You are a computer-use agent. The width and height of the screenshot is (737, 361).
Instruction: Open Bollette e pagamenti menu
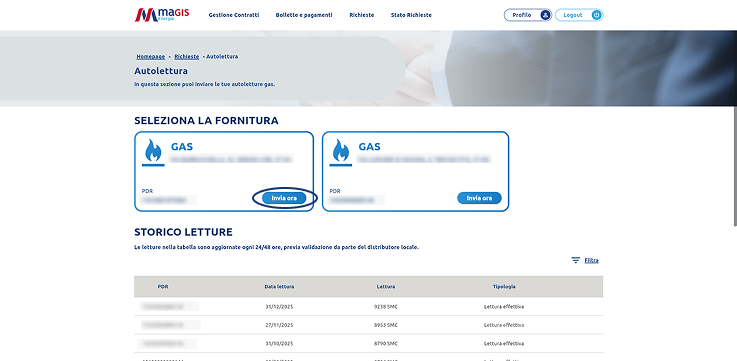click(304, 15)
